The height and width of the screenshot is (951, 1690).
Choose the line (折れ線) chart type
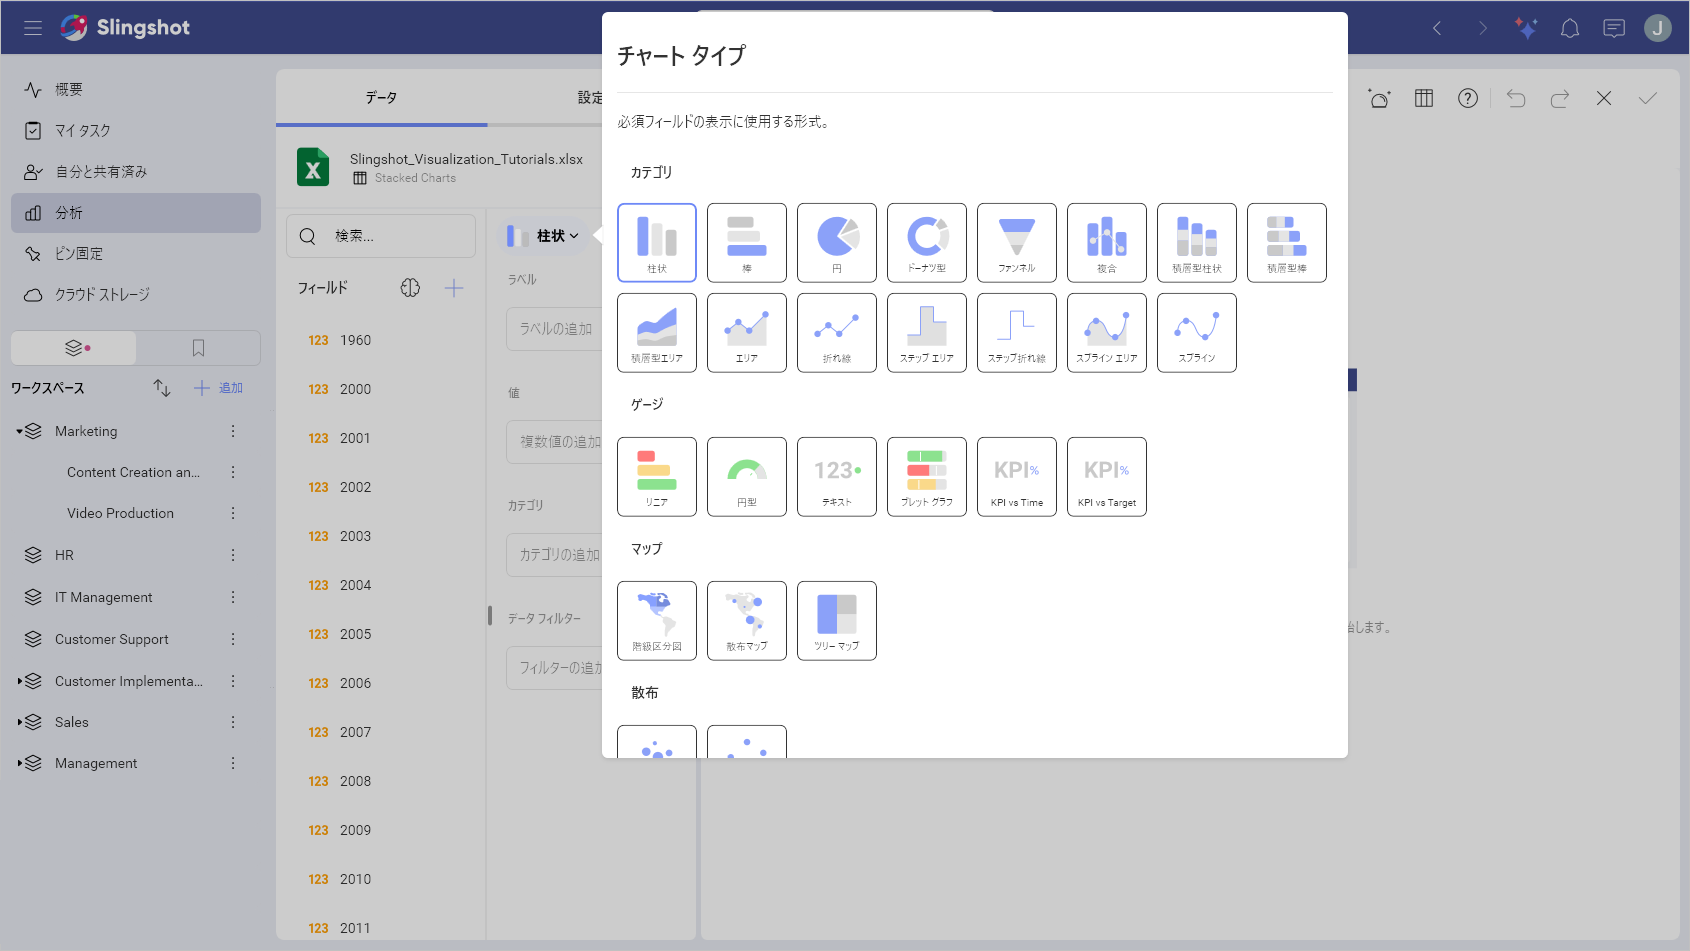(x=837, y=333)
